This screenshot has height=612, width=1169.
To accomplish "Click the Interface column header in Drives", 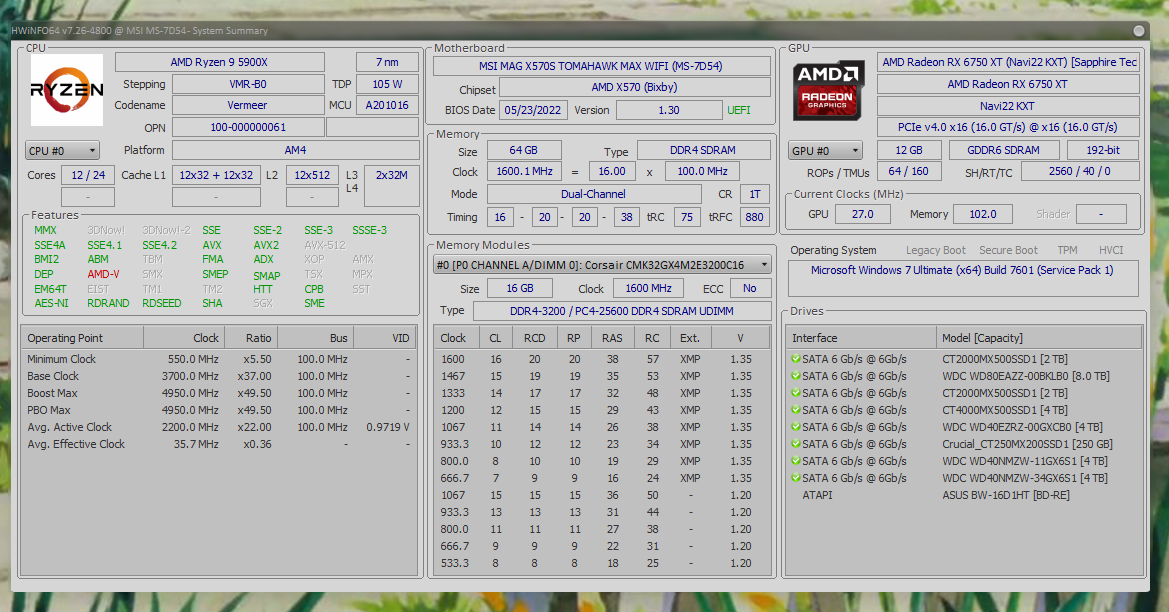I will pyautogui.click(x=861, y=338).
